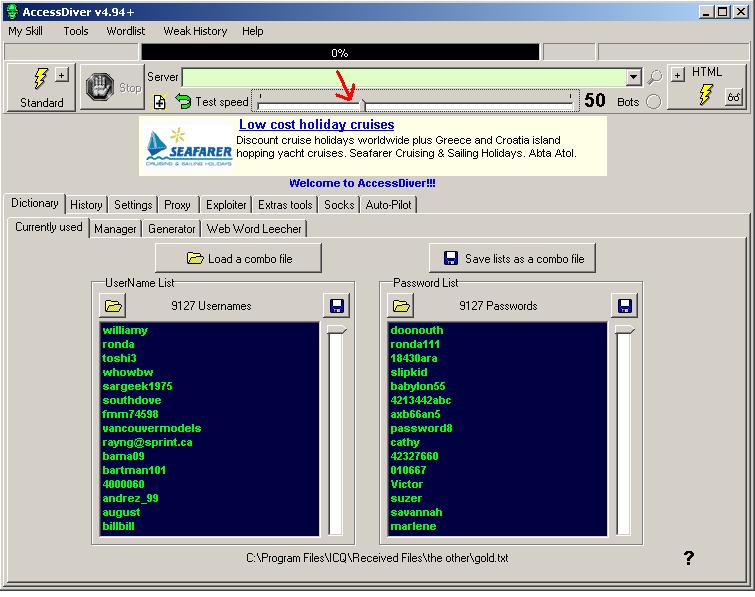This screenshot has height=597, width=755.
Task: Open the Wordlist menu
Action: coord(126,31)
